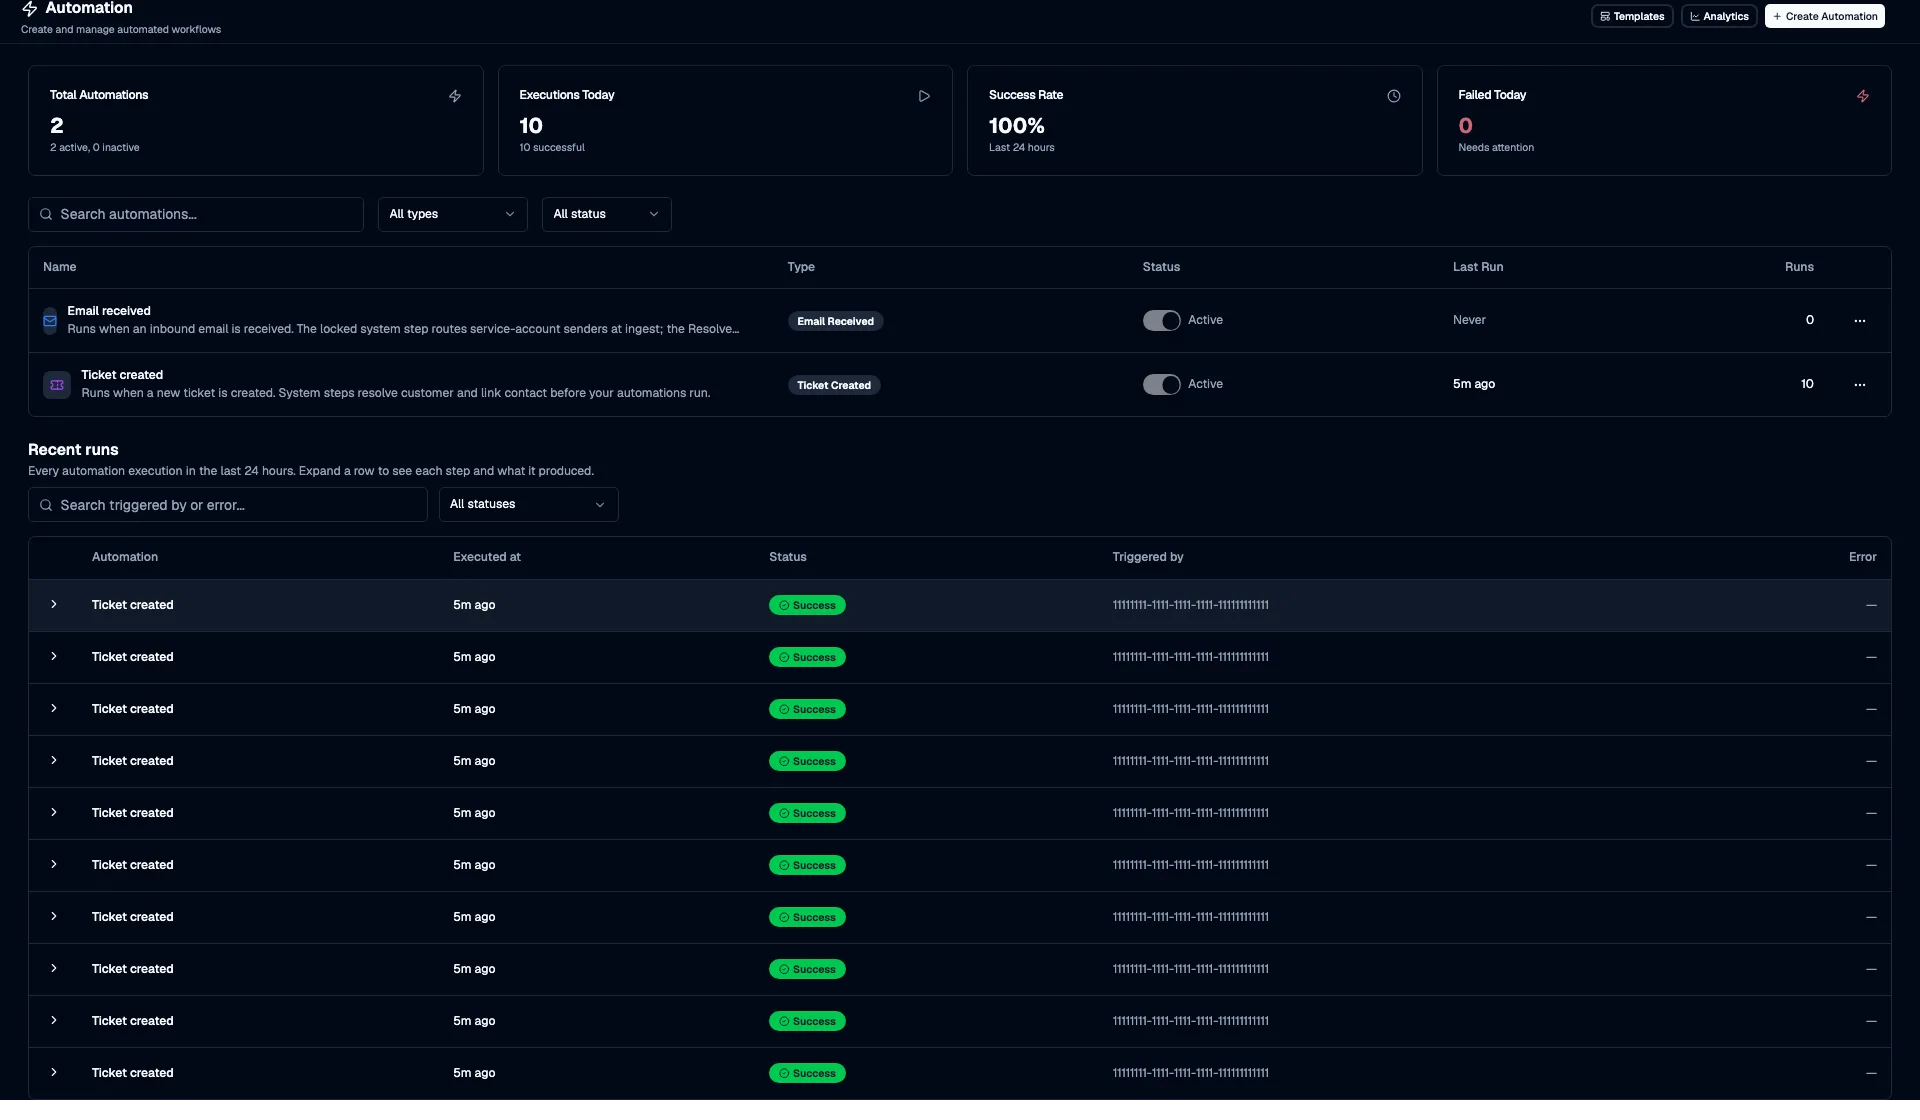Open the All status filter dropdown
This screenshot has height=1120, width=1920.
pyautogui.click(x=606, y=214)
